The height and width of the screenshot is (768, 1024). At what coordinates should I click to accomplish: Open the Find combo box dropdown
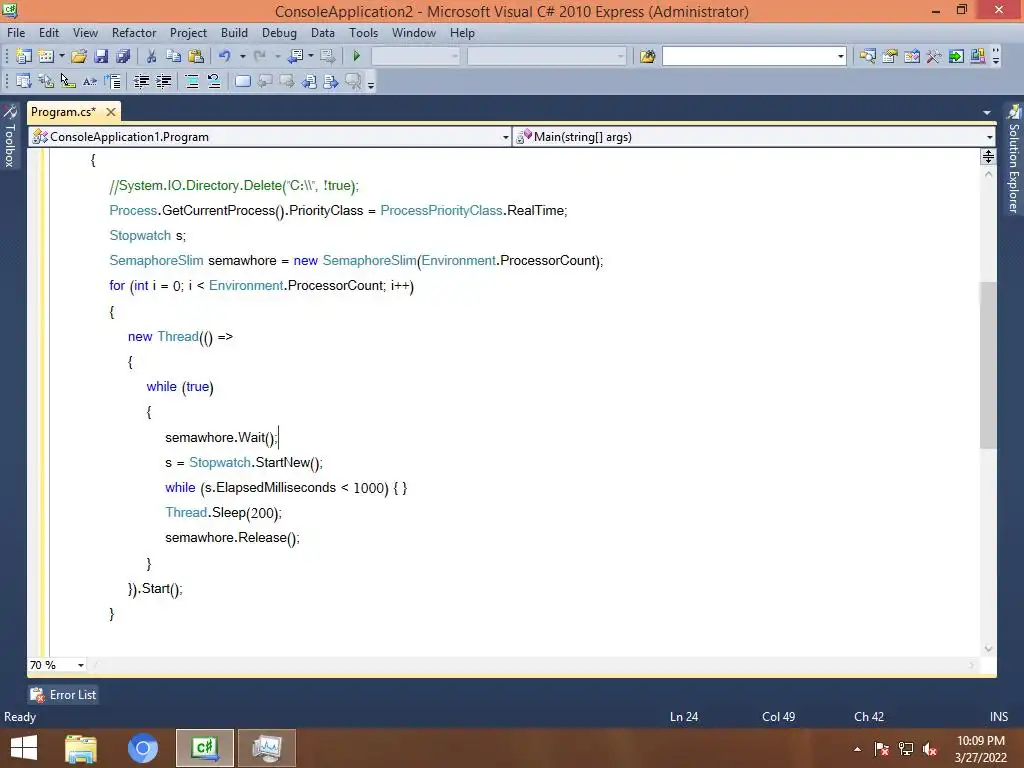[840, 57]
